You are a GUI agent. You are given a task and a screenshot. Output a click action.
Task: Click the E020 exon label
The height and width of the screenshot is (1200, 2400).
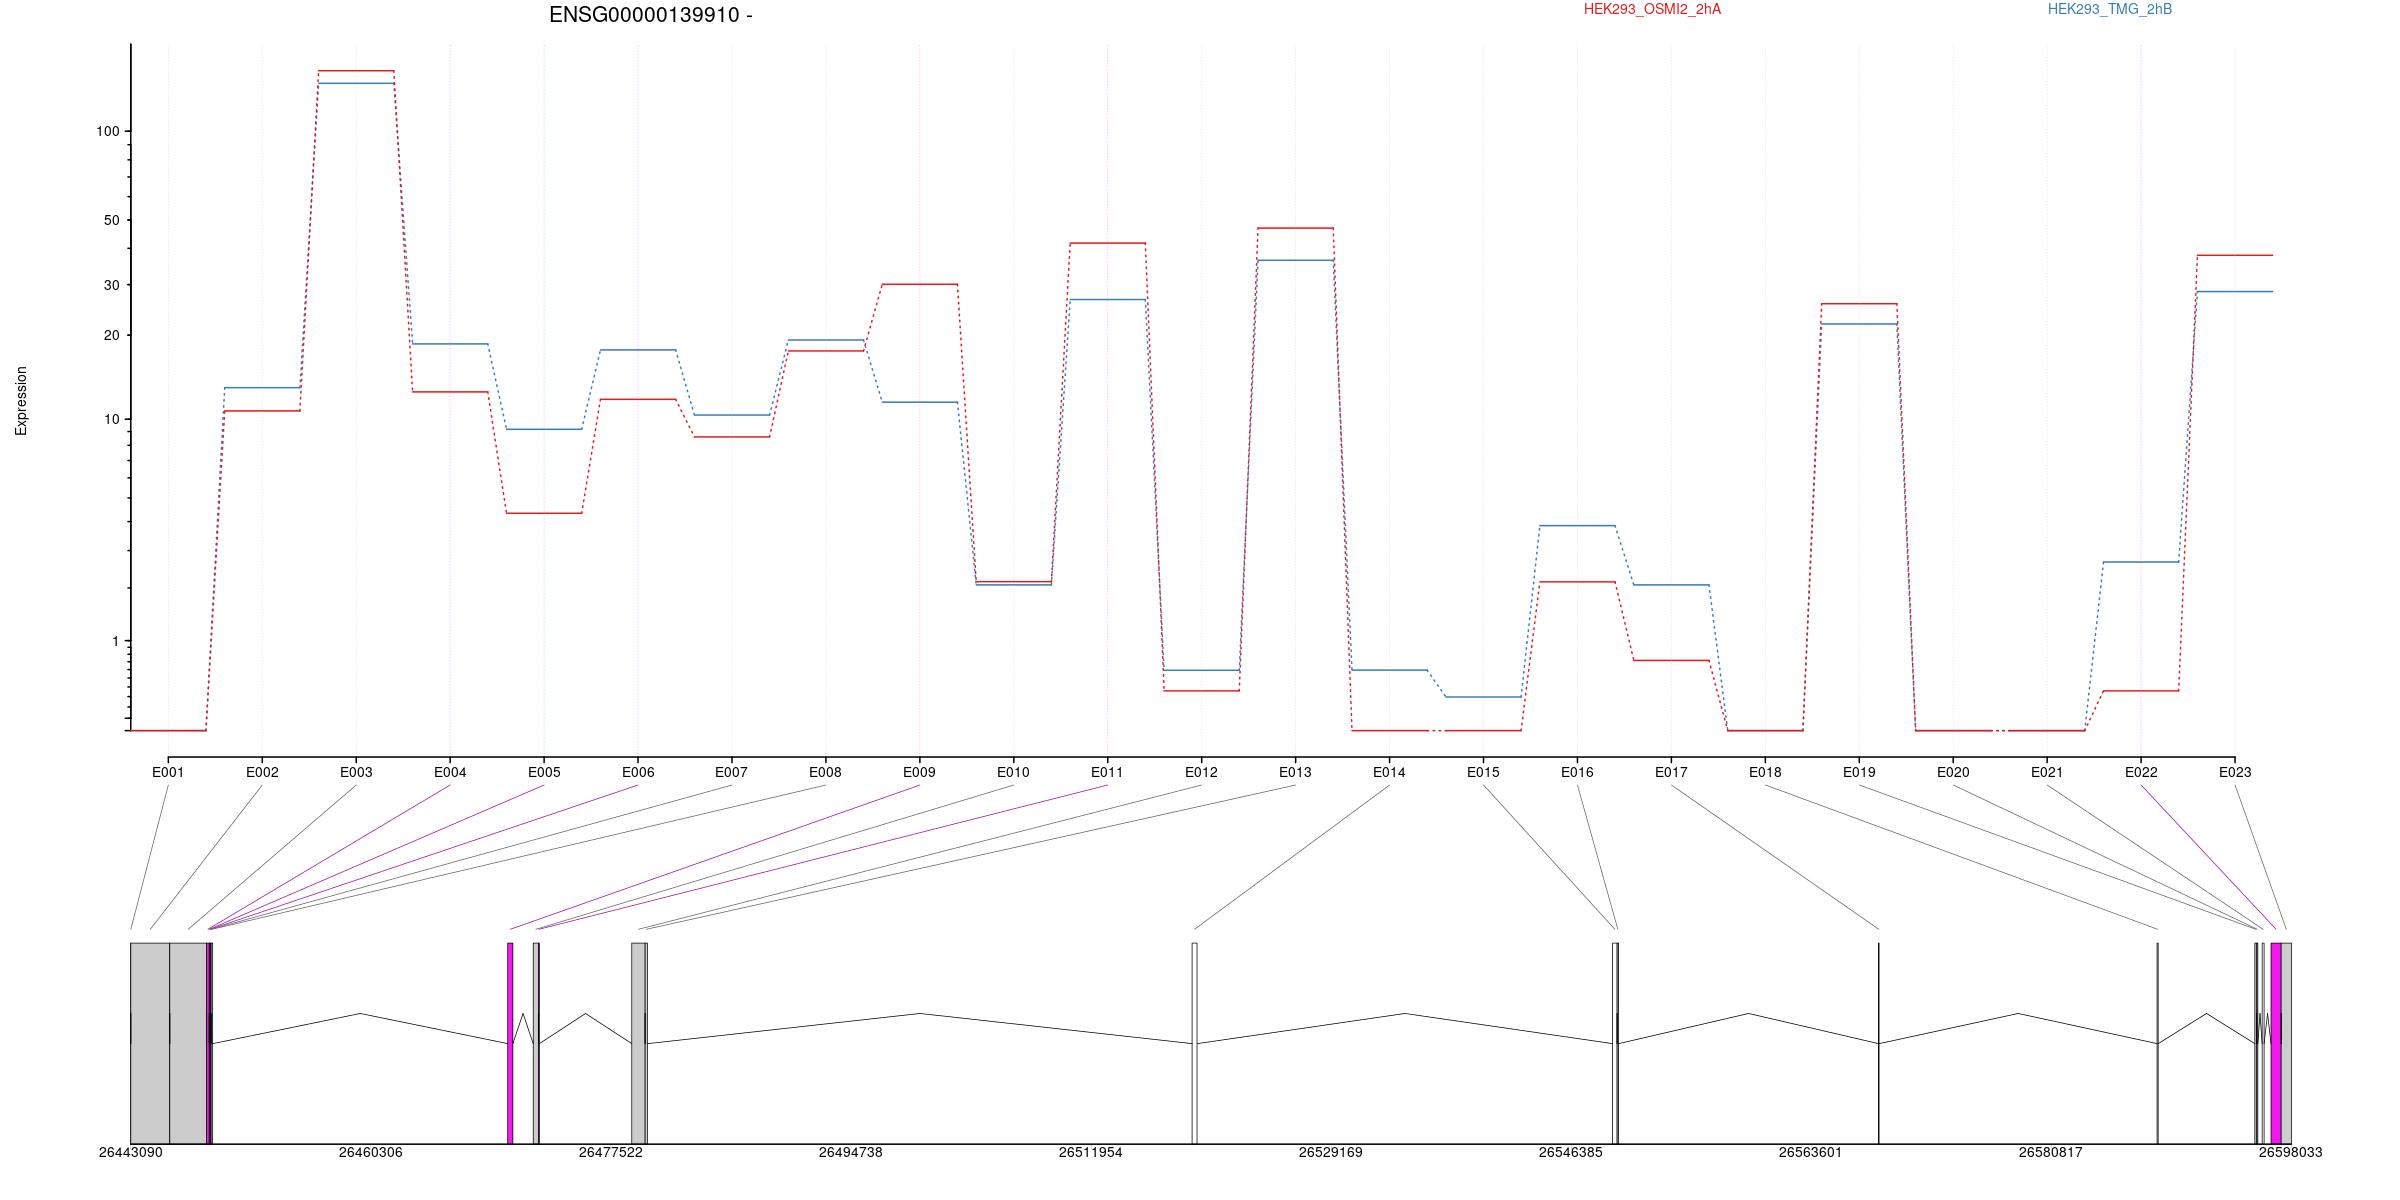point(1953,772)
